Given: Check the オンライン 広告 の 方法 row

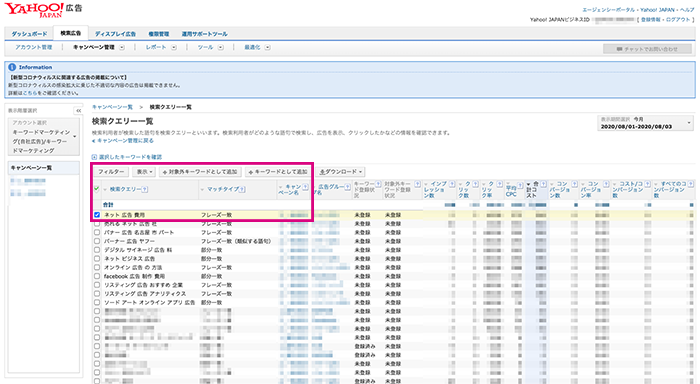Looking at the screenshot, I should (97, 267).
